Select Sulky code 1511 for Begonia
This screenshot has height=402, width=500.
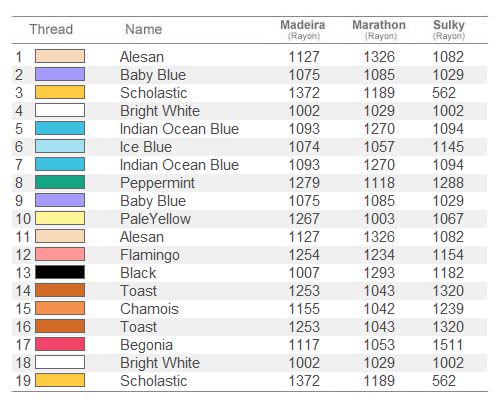tap(448, 345)
